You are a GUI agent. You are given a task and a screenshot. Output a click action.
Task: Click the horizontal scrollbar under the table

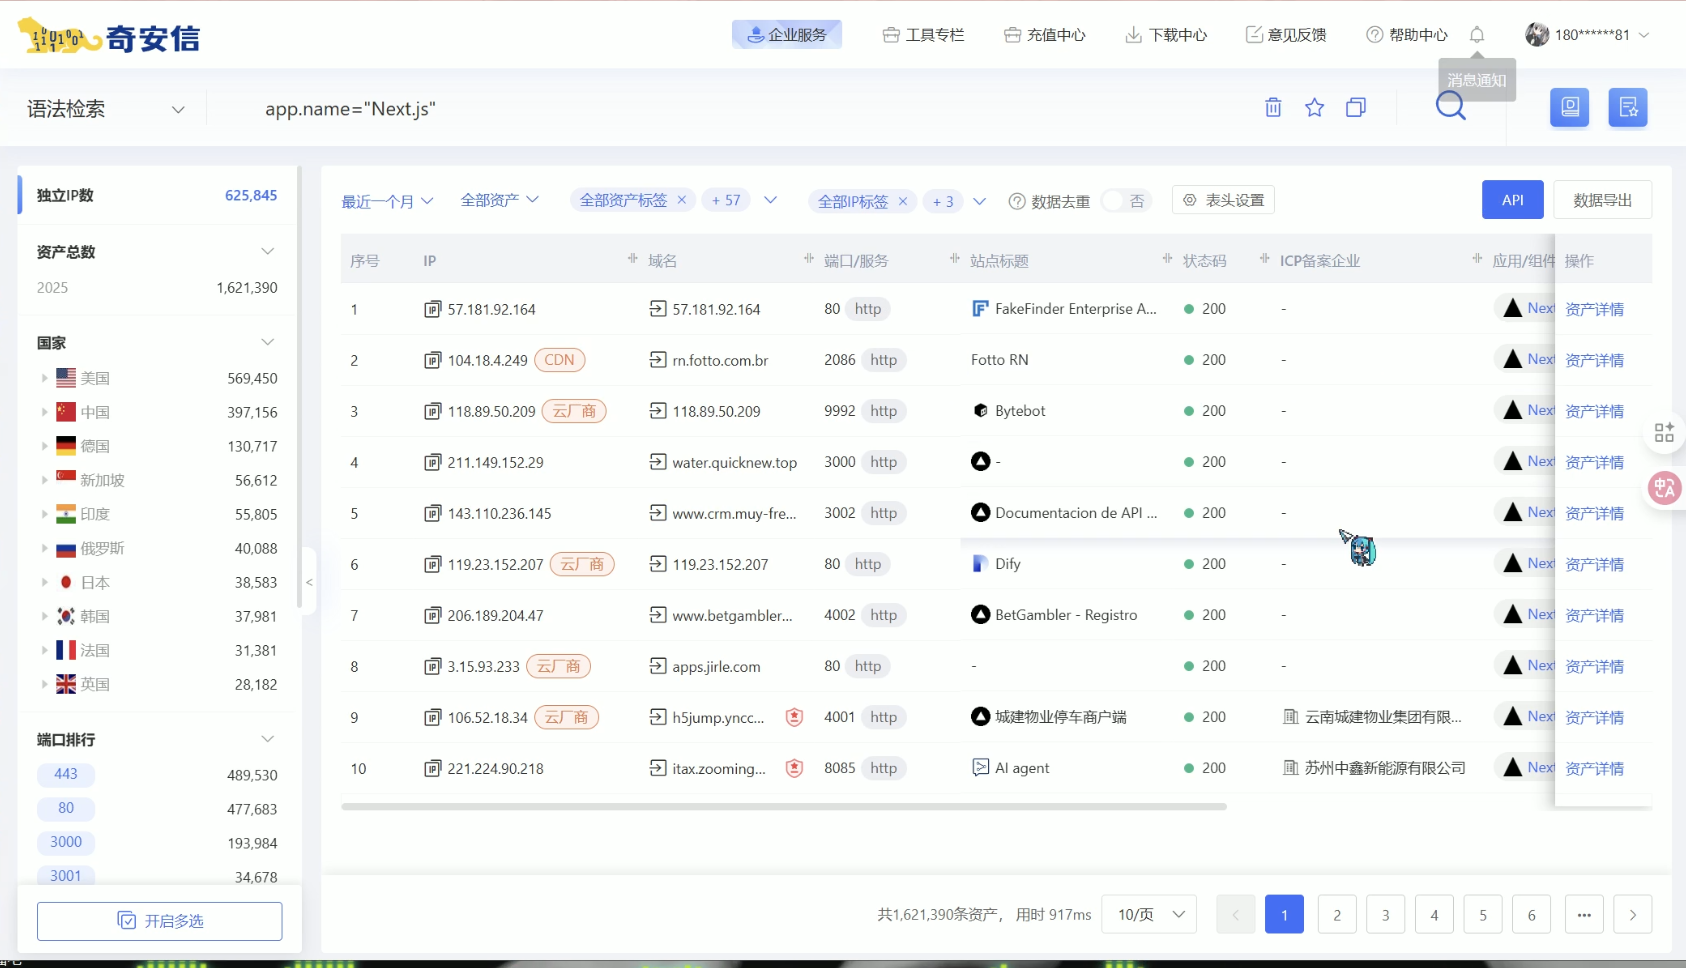(x=784, y=806)
